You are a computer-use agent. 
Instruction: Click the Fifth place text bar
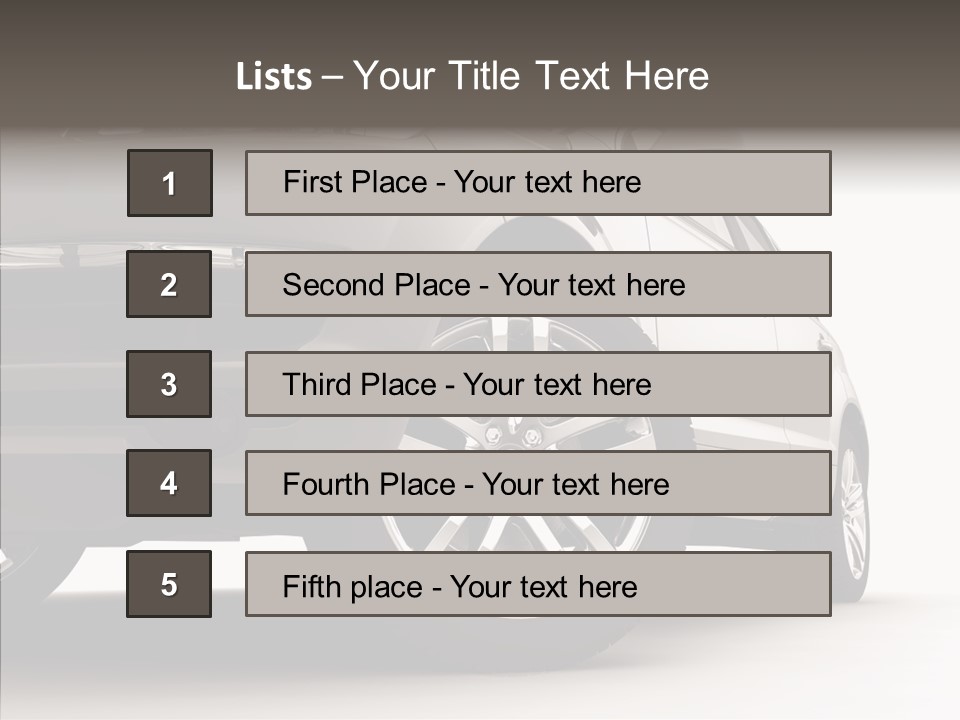[538, 583]
